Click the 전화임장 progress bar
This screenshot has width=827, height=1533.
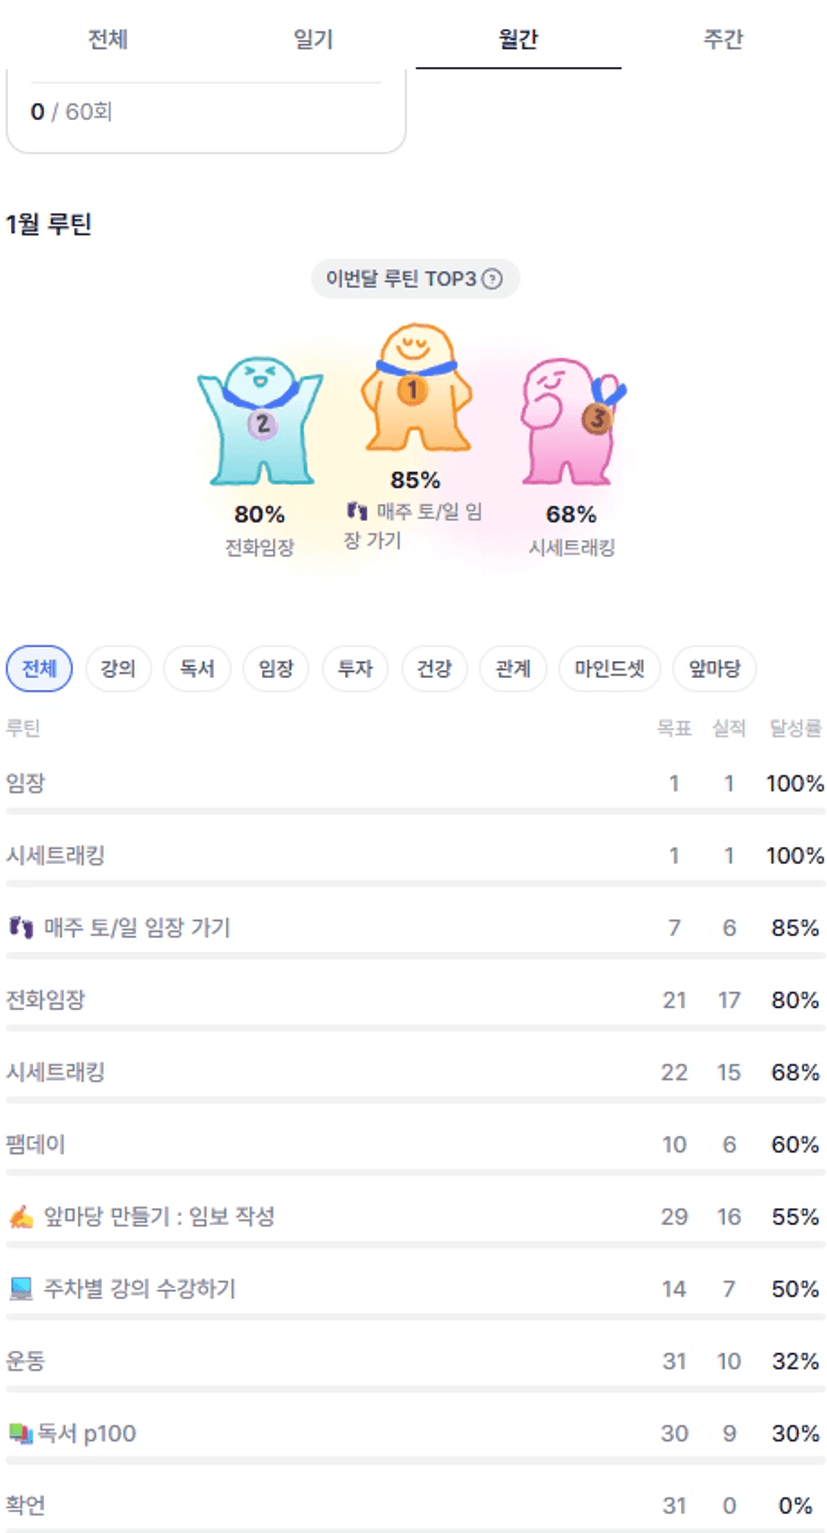[414, 1027]
